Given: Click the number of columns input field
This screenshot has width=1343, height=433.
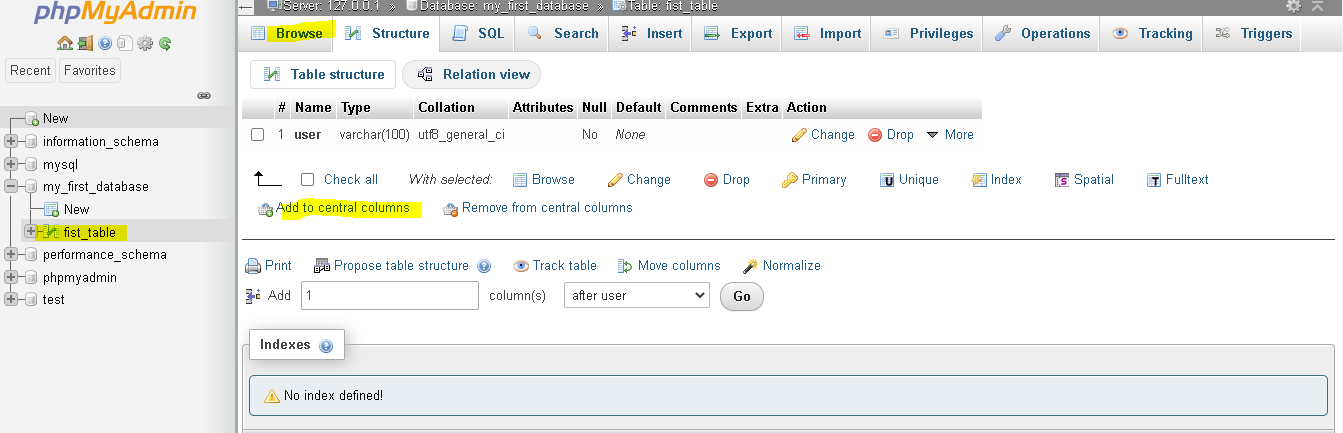Looking at the screenshot, I should pos(390,296).
